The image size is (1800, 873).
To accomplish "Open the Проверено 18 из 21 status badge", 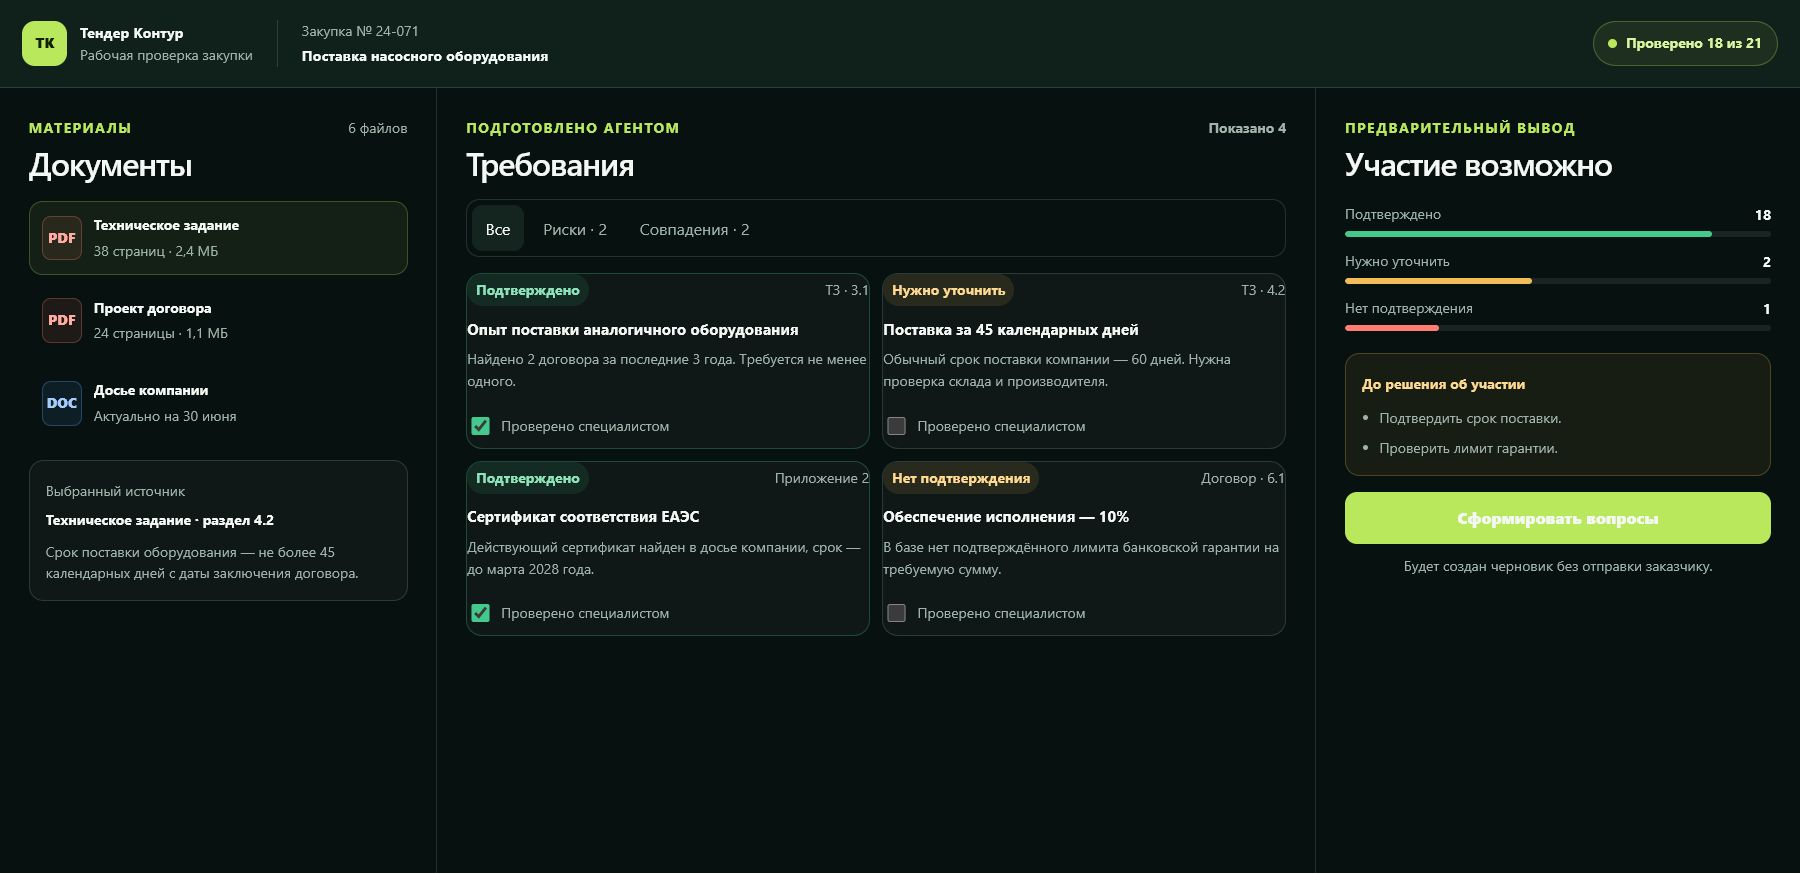I will click(1685, 44).
